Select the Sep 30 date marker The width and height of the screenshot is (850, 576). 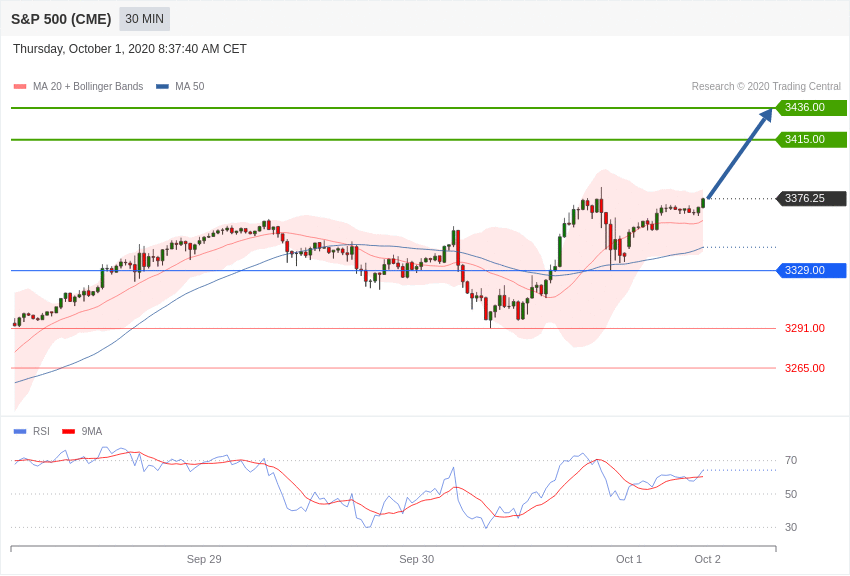[416, 559]
